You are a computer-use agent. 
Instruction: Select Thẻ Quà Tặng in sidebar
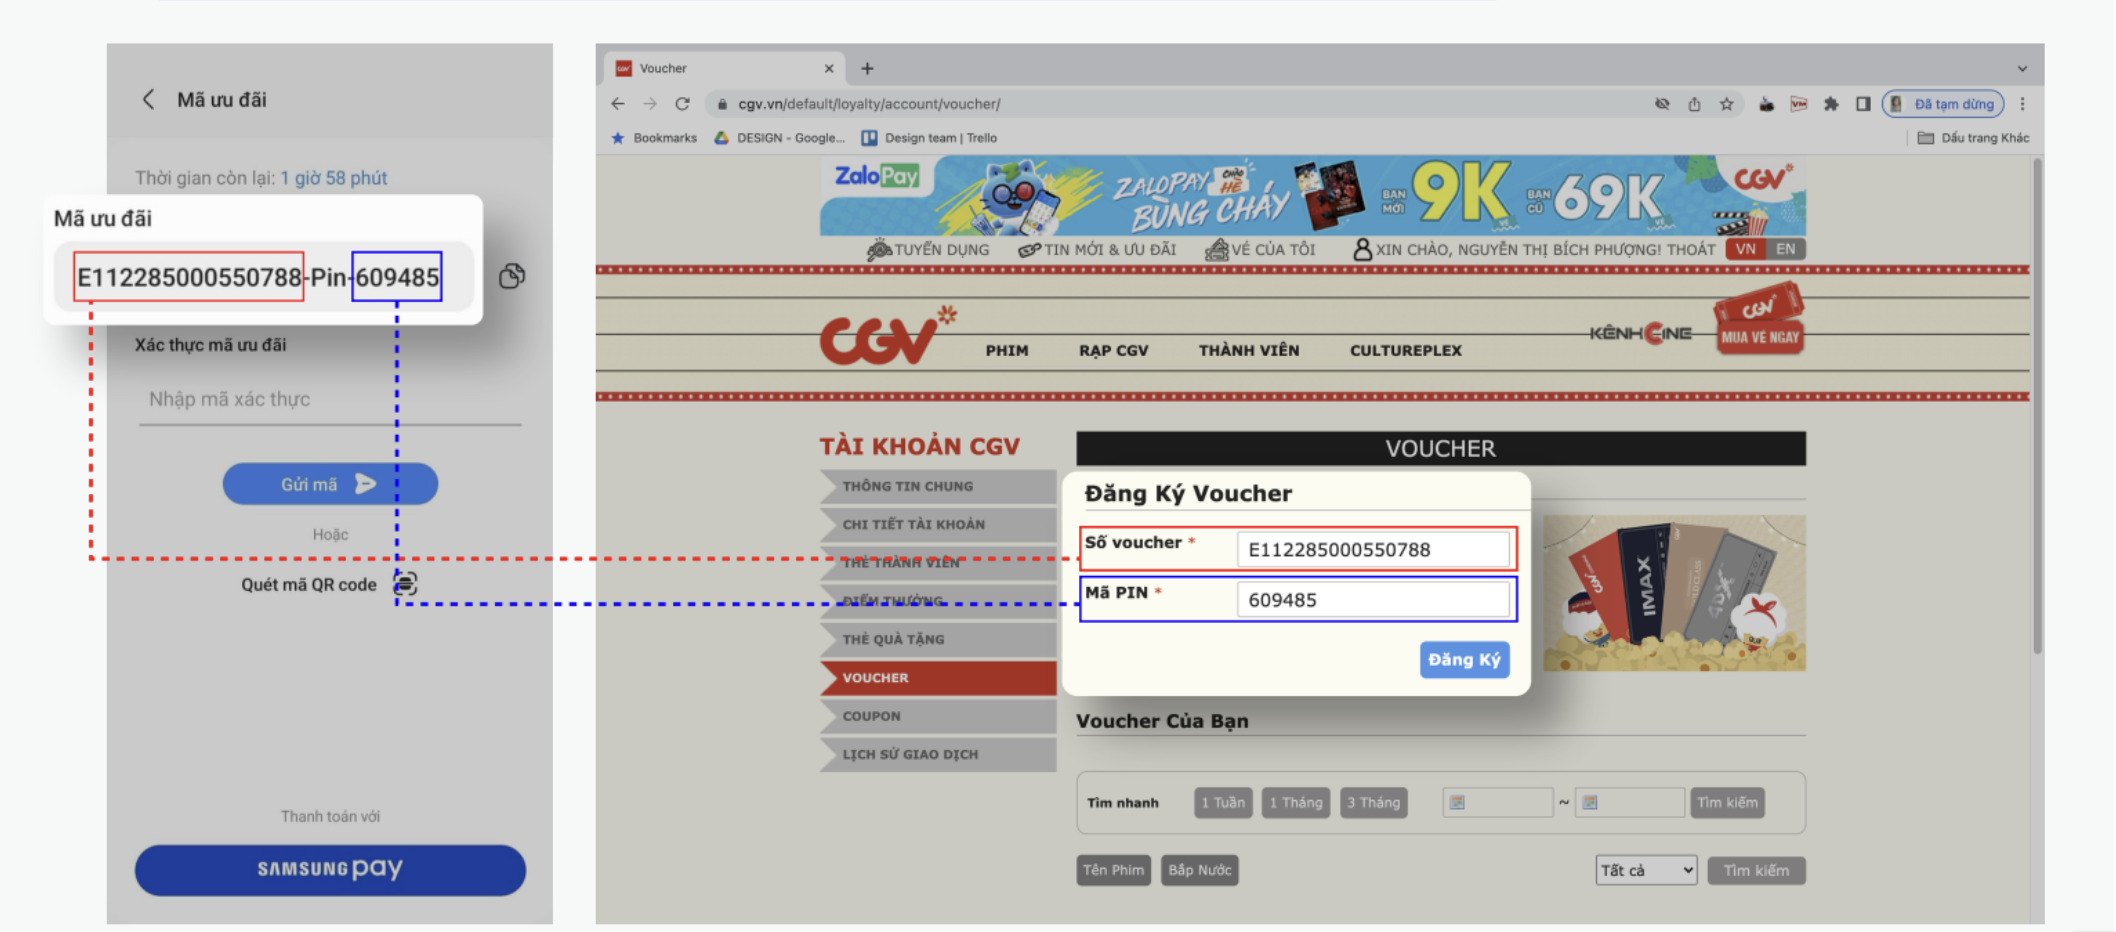[x=938, y=639]
